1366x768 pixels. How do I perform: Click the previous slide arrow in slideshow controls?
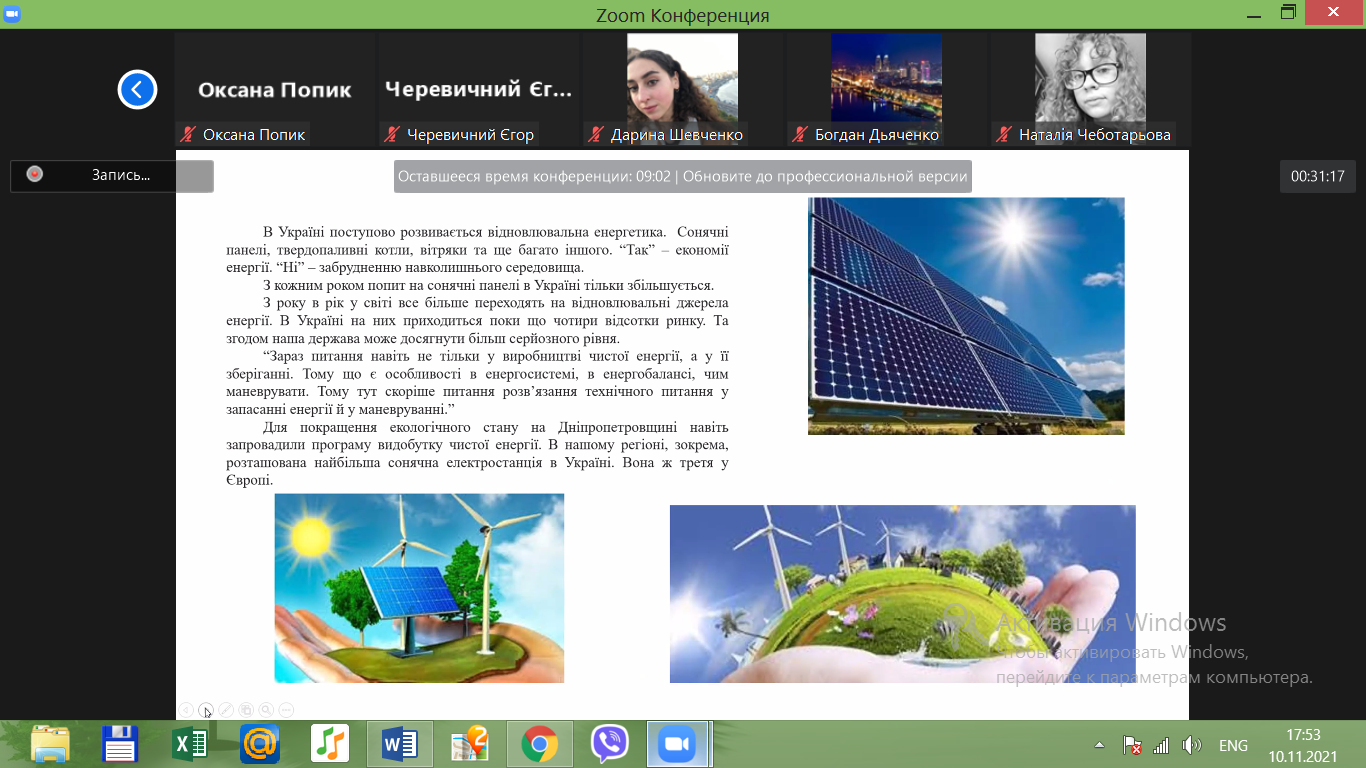186,710
